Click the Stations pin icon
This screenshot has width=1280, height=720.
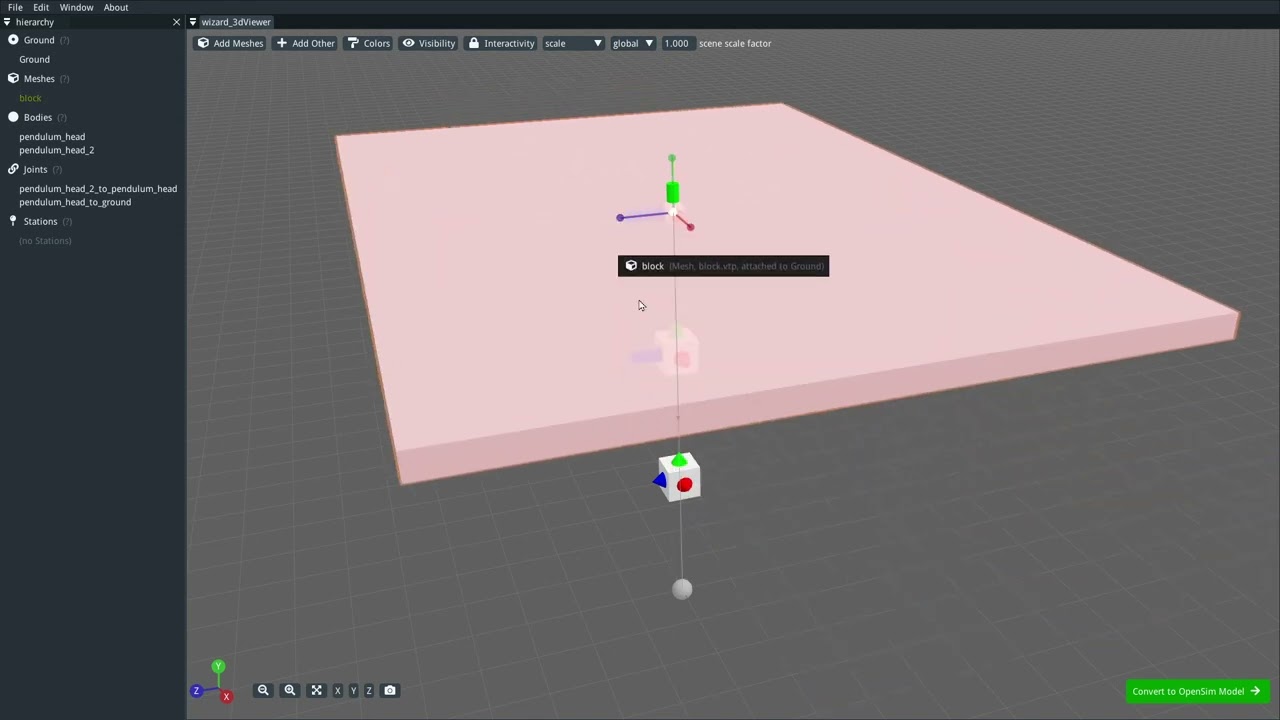pyautogui.click(x=13, y=221)
